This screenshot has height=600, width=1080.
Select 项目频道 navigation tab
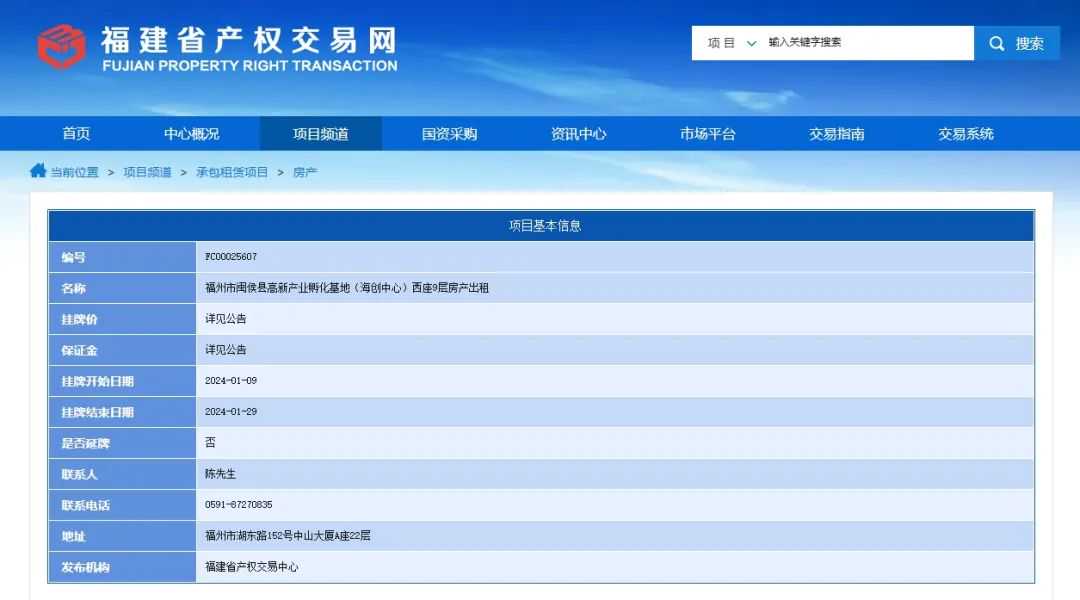click(321, 134)
